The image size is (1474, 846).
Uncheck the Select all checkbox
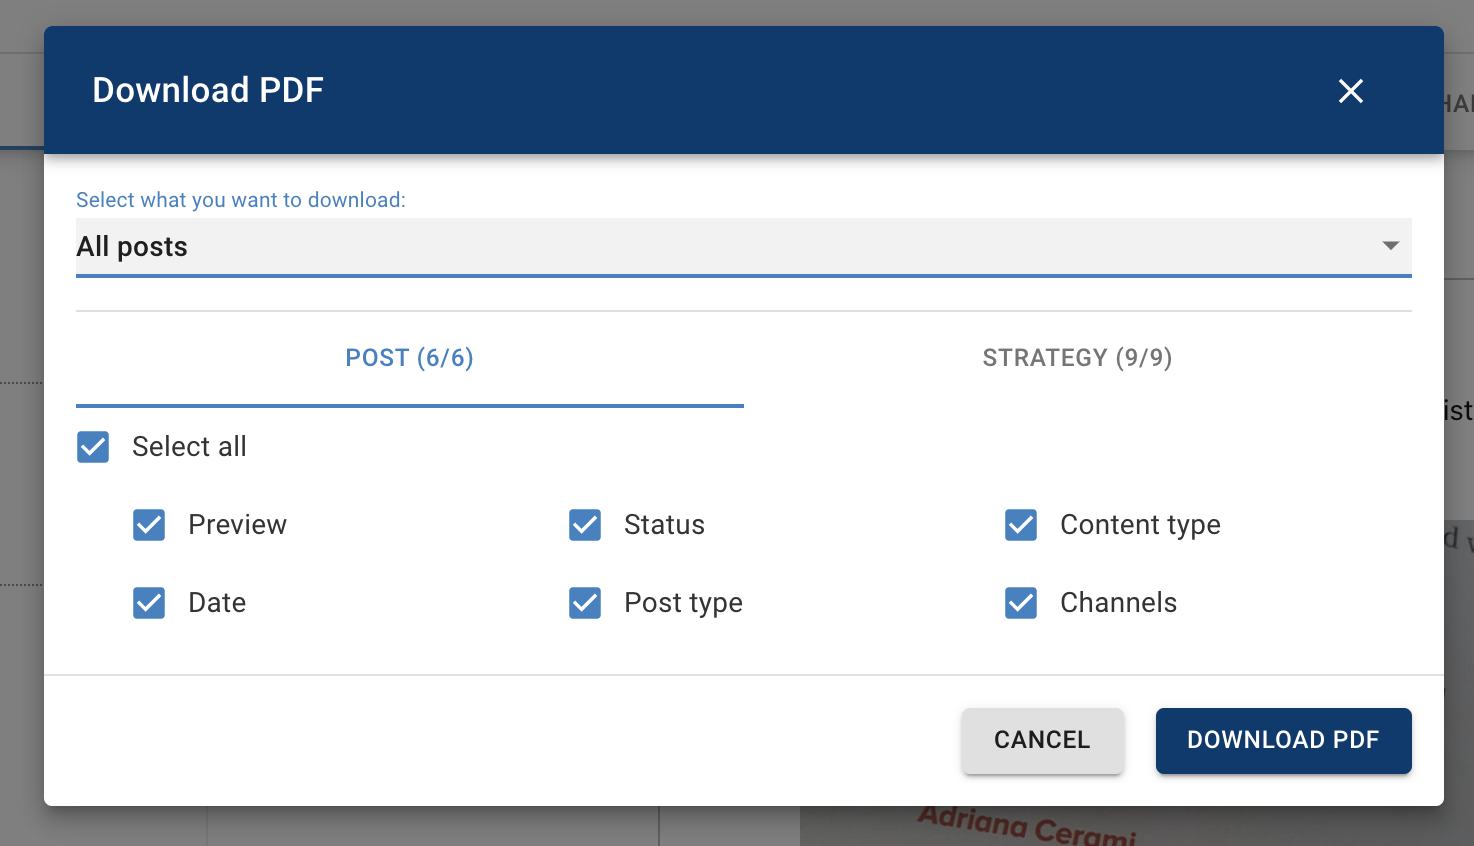coord(93,447)
